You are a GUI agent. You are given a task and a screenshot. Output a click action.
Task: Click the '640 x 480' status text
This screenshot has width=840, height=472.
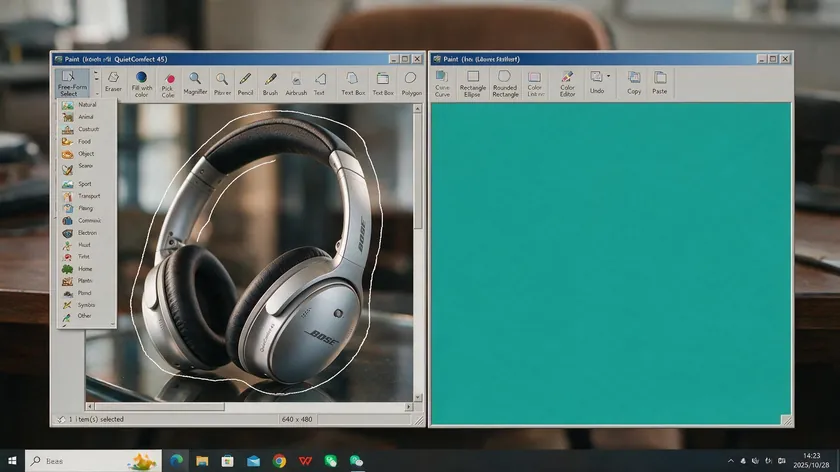tap(297, 419)
